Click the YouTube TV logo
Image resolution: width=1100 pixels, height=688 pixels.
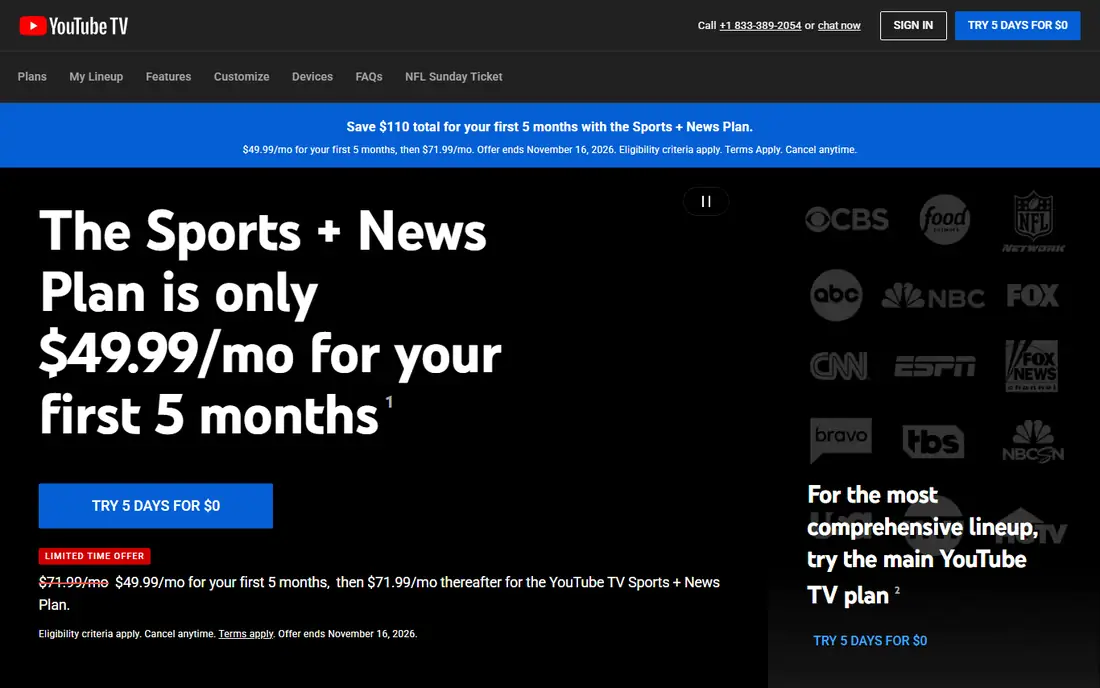pyautogui.click(x=74, y=26)
